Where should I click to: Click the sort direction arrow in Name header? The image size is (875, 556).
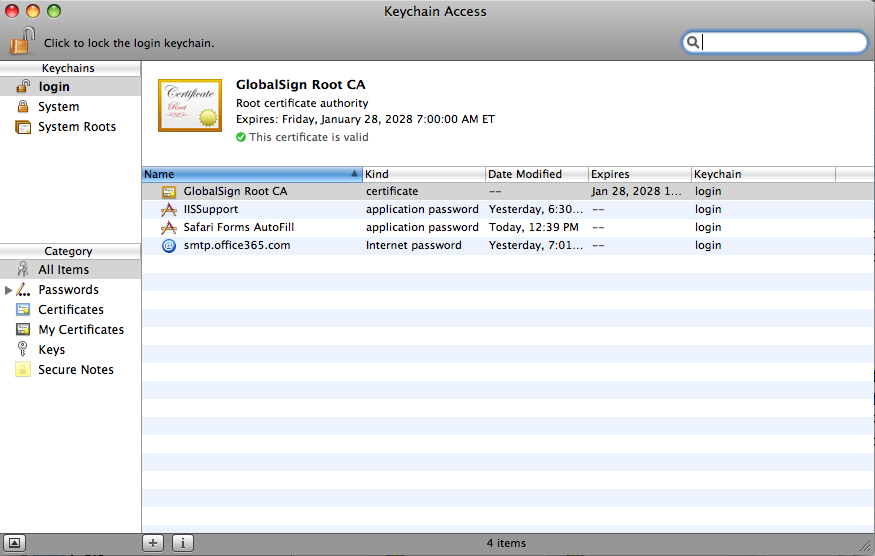tap(354, 174)
